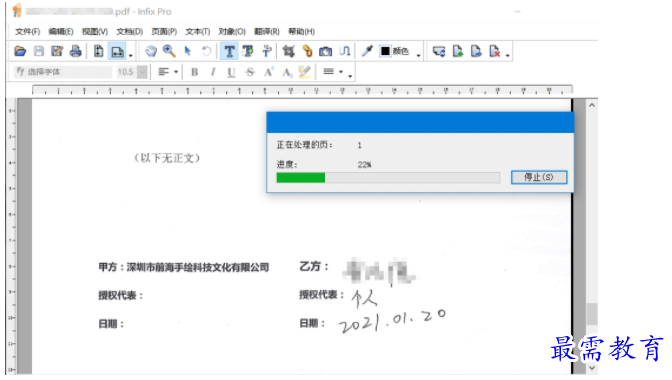Click the vertical scrollbar thumb
The image size is (672, 380).
click(592, 314)
